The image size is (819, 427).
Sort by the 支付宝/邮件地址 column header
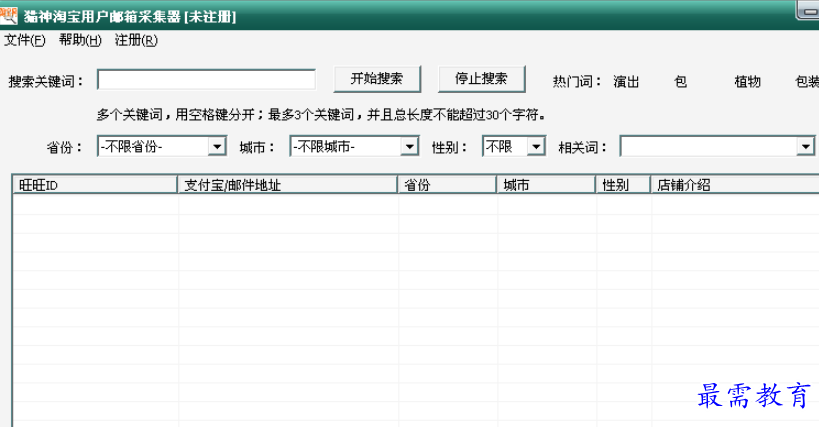tap(288, 185)
